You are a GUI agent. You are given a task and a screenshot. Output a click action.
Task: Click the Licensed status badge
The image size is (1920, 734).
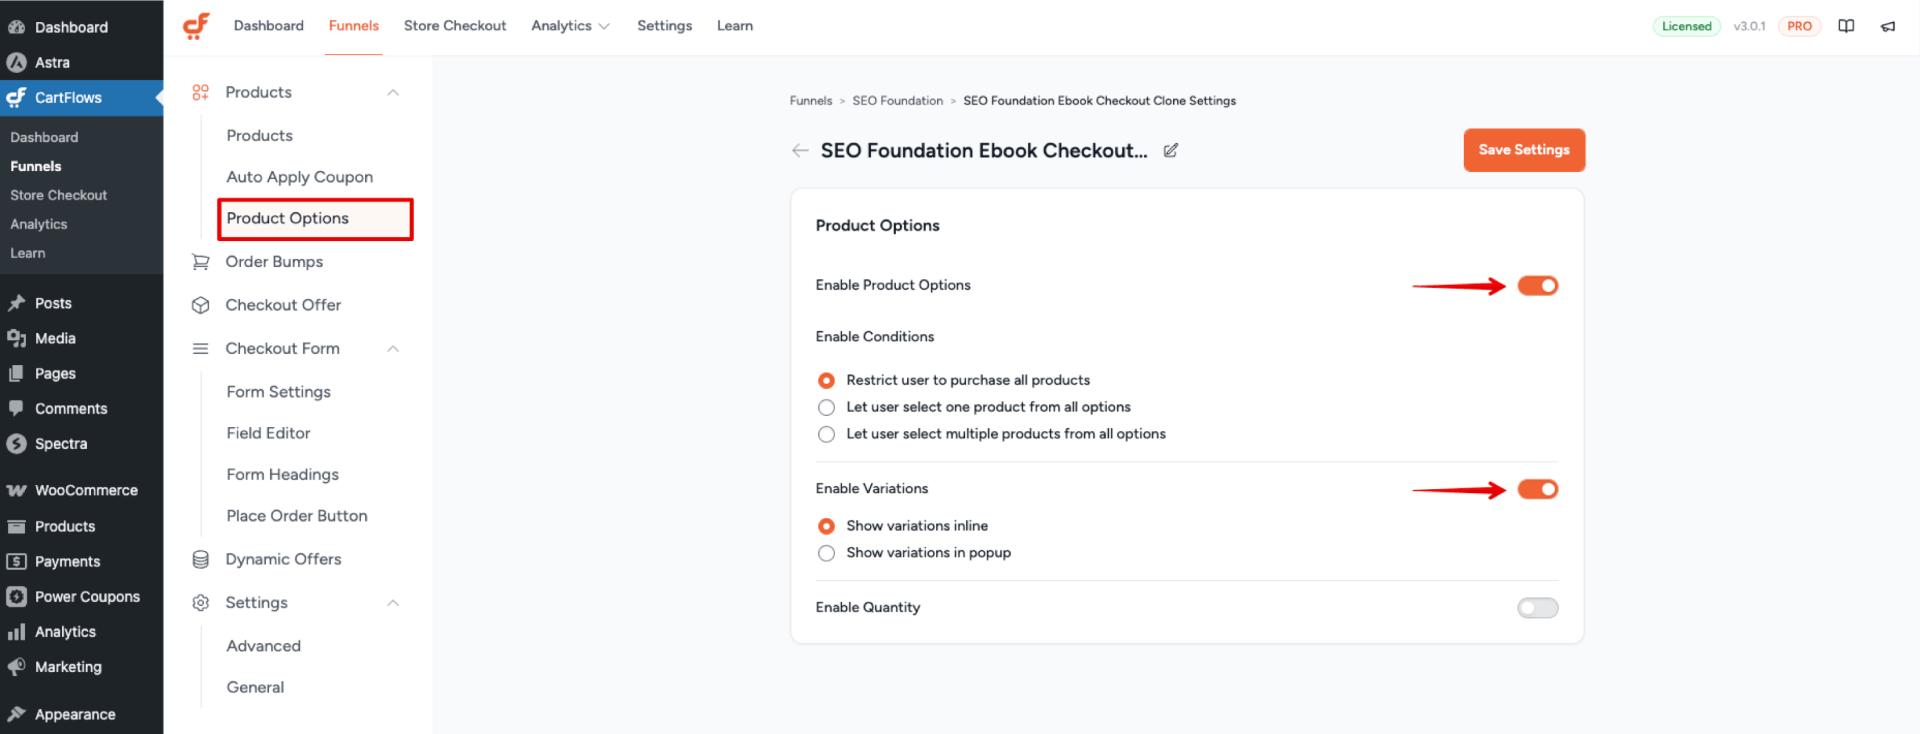coord(1687,26)
